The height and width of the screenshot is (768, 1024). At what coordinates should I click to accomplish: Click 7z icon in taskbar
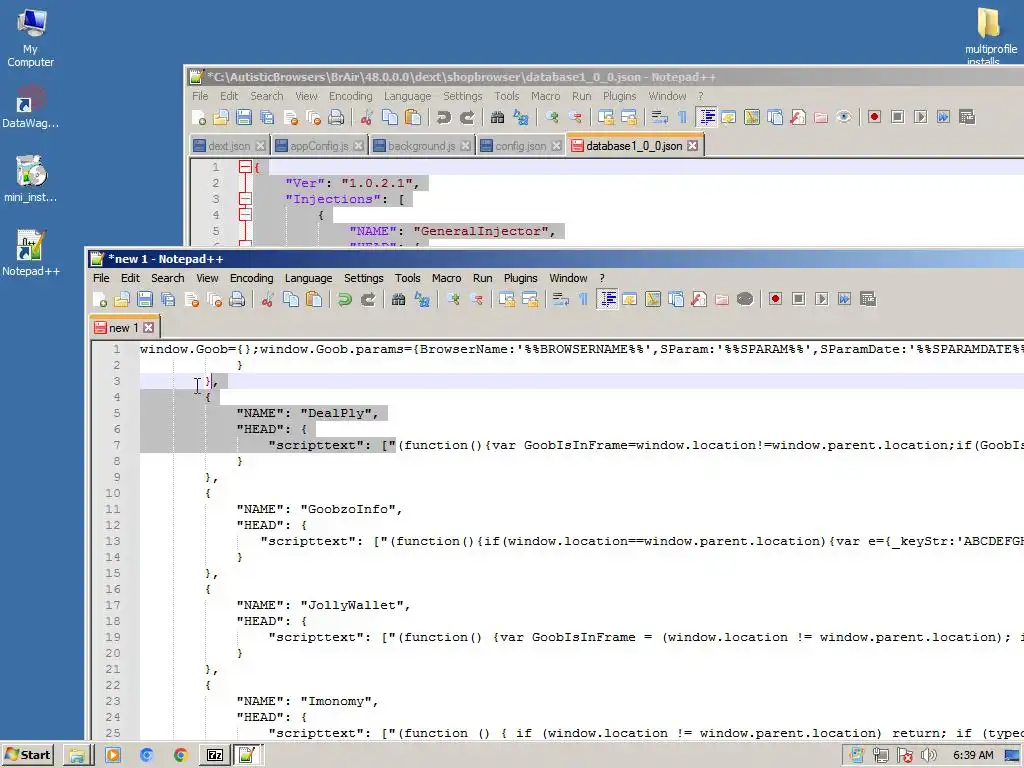tap(215, 756)
